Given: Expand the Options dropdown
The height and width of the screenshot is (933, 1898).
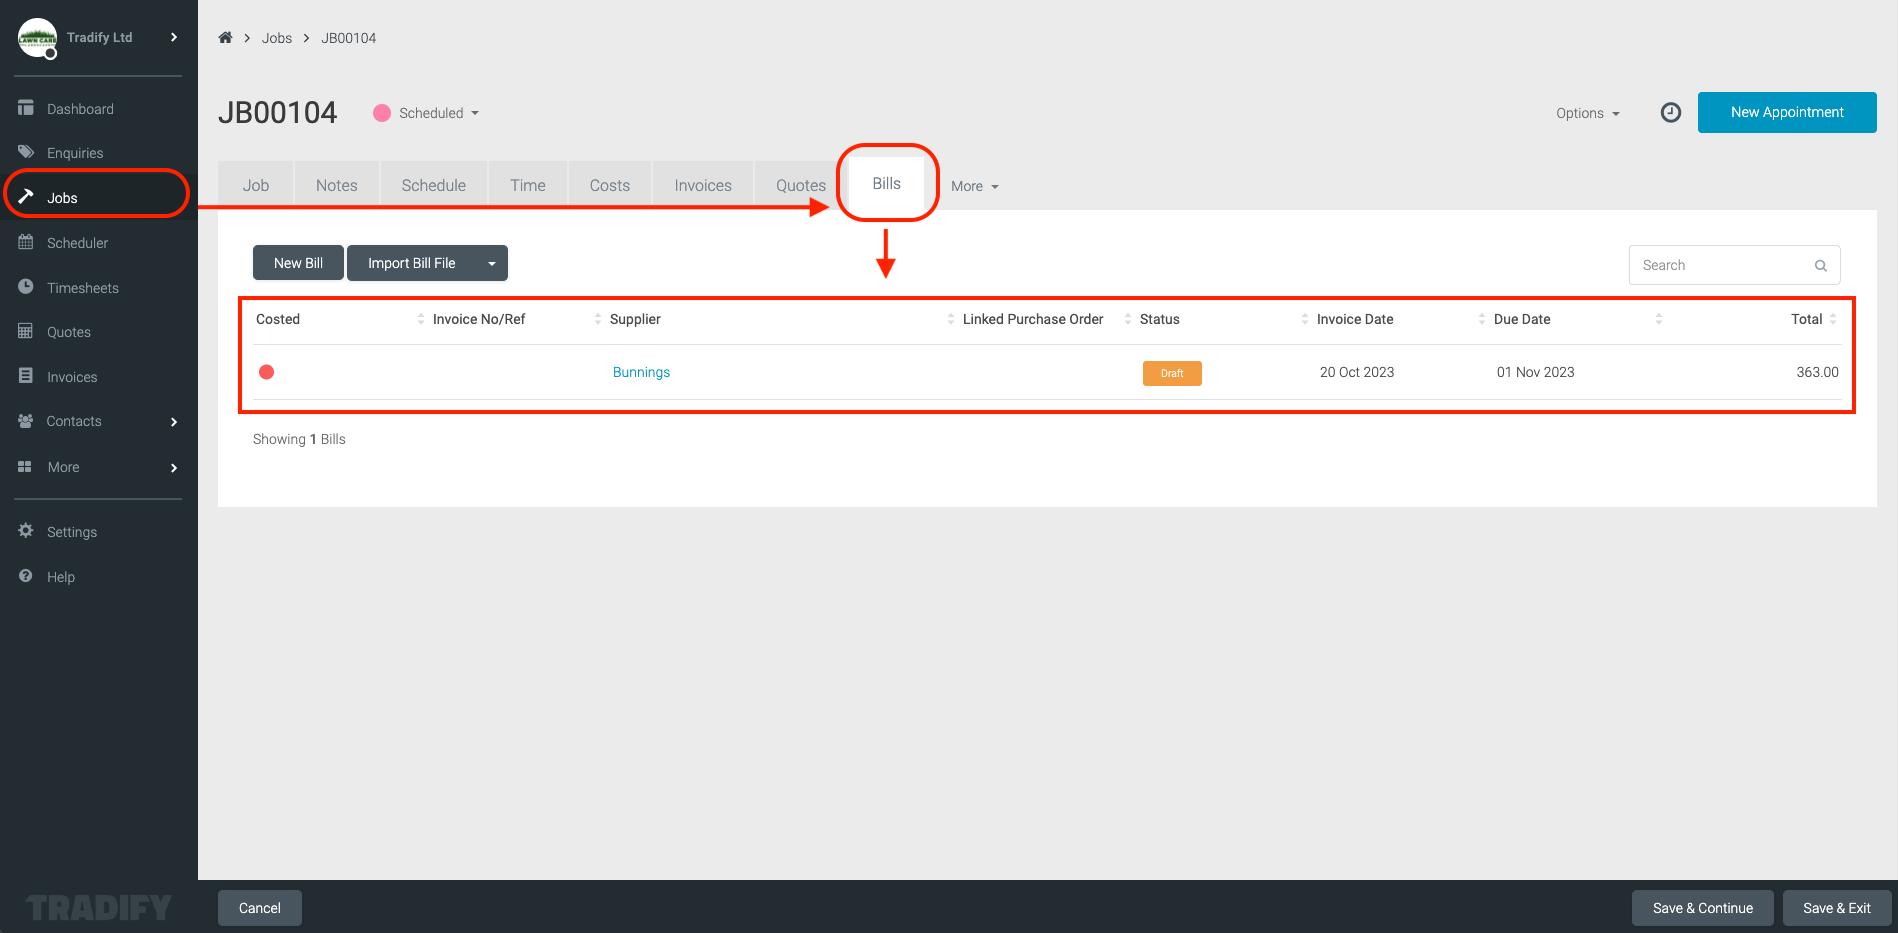Looking at the screenshot, I should [1586, 113].
